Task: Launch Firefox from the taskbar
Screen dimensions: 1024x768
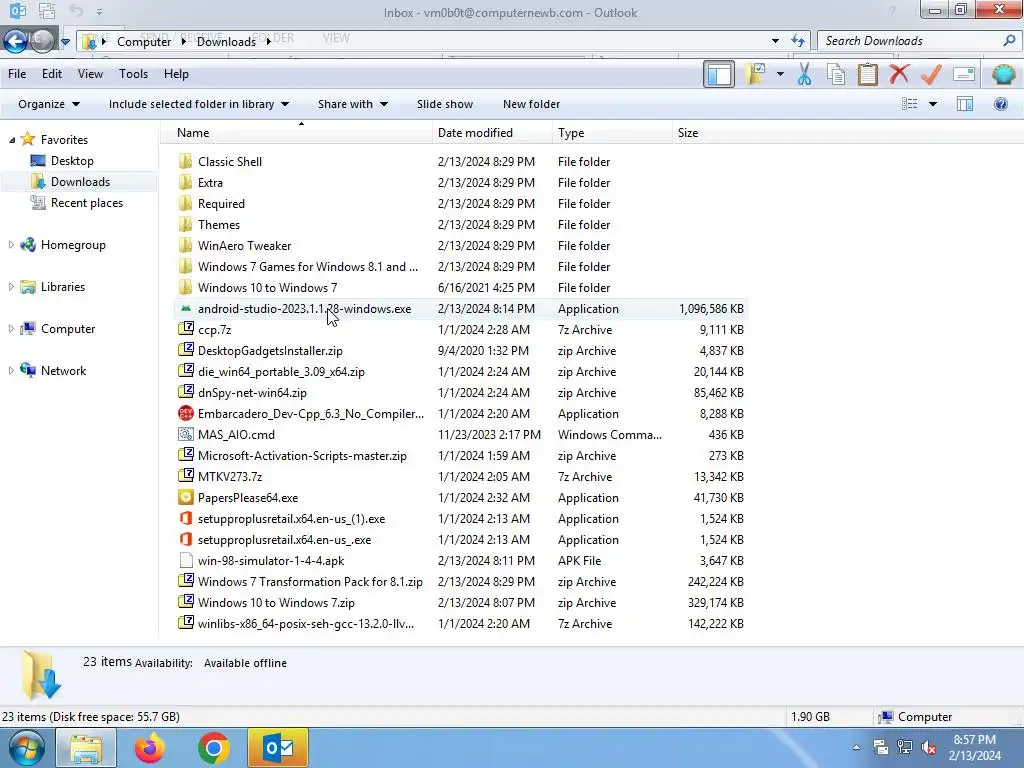Action: tap(150, 748)
